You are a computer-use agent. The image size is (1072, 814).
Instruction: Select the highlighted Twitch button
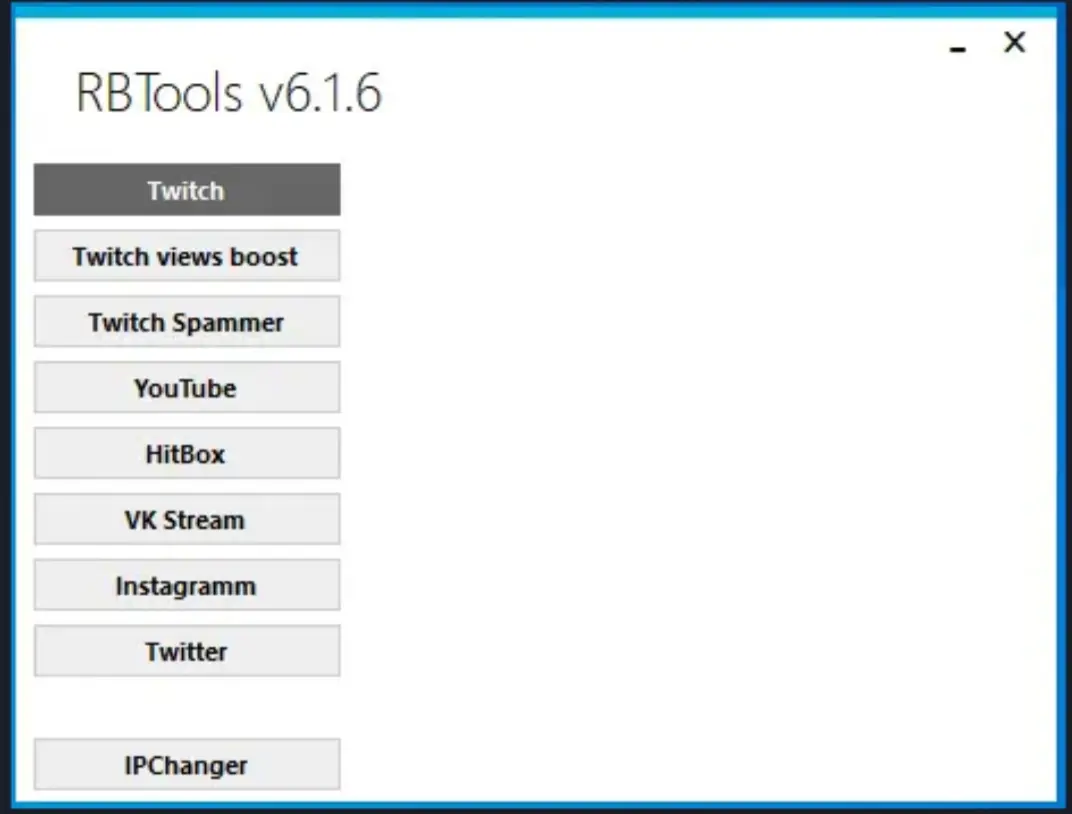point(187,189)
